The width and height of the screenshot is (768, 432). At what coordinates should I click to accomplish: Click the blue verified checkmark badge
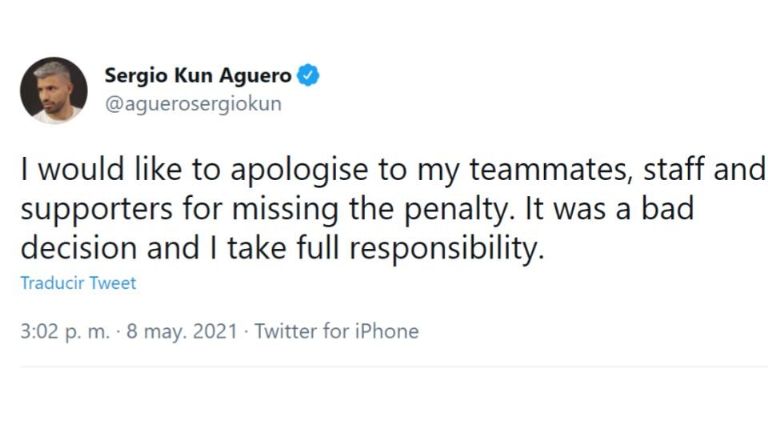308,75
